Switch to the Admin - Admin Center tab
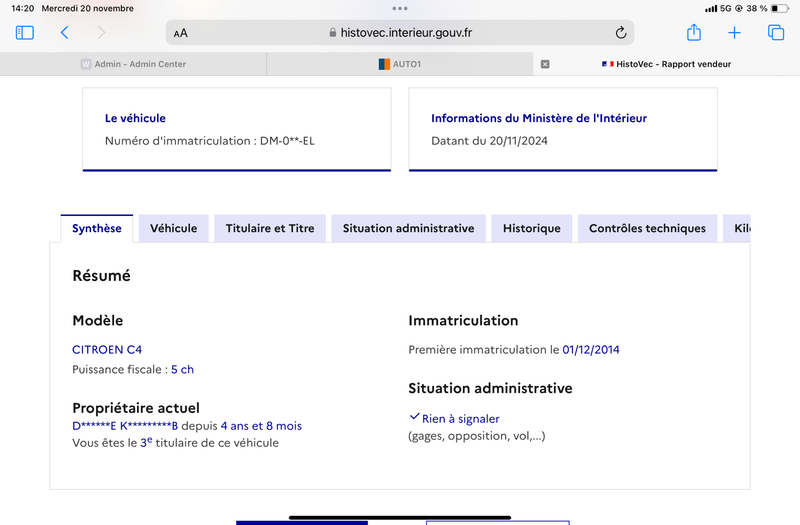 point(133,64)
